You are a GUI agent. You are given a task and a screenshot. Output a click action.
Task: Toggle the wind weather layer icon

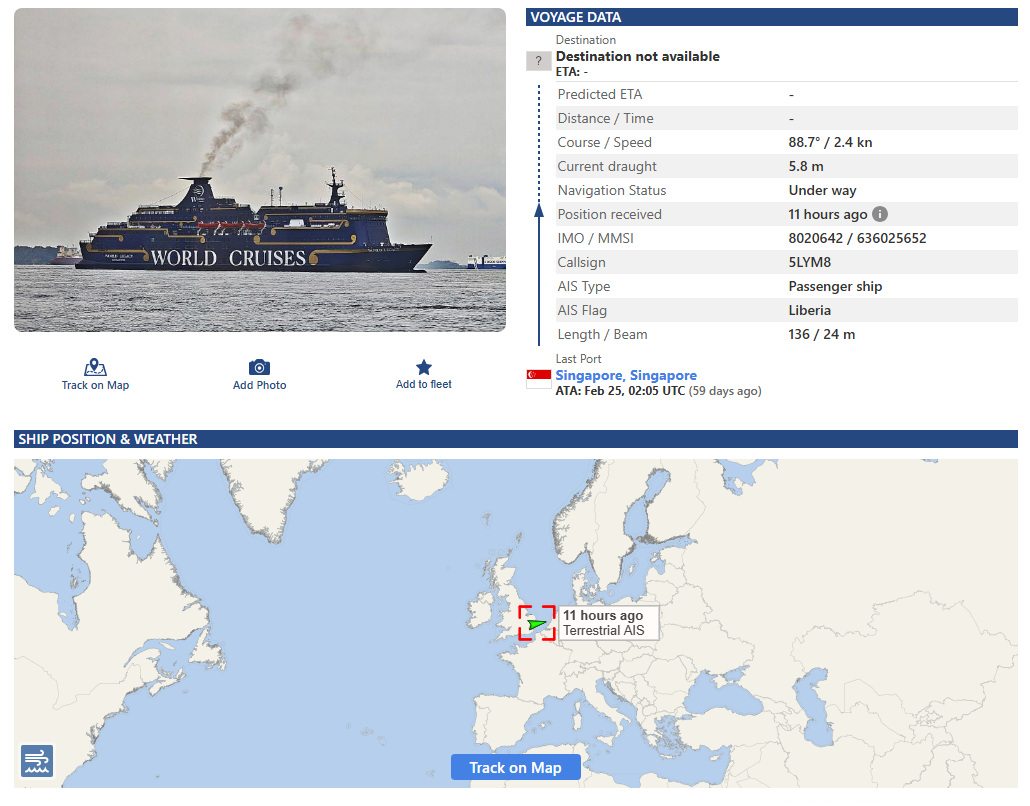point(37,761)
